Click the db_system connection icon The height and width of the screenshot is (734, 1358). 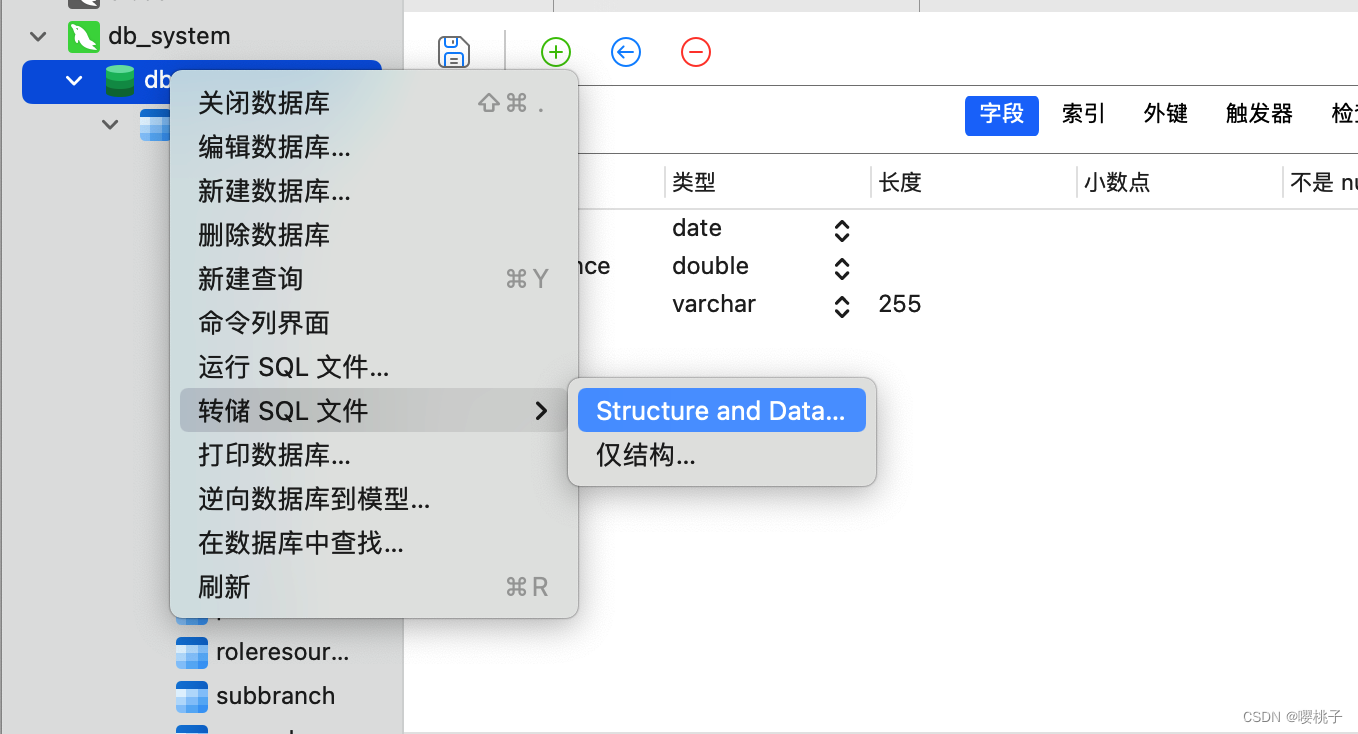coord(84,37)
